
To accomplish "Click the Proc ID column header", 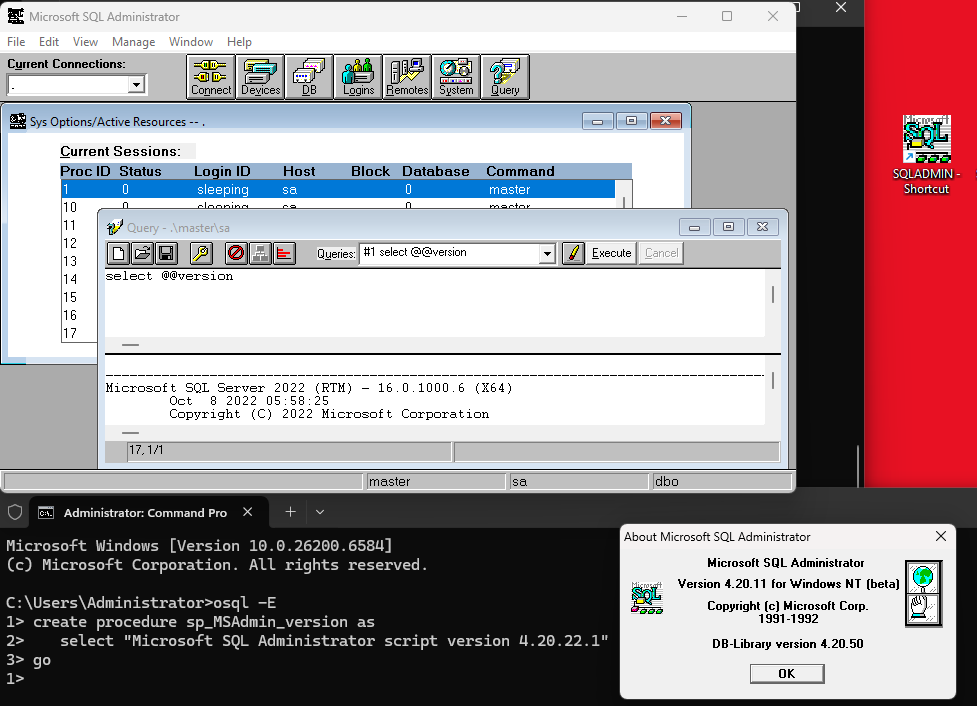I will coord(85,171).
